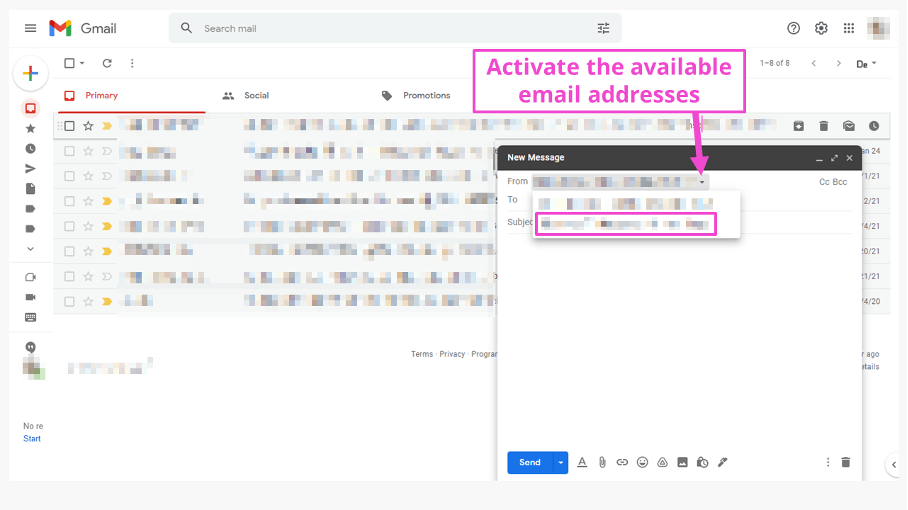Screen dimensions: 908x510
Task: Open Snoozed clock in sidebar
Action: (31, 149)
